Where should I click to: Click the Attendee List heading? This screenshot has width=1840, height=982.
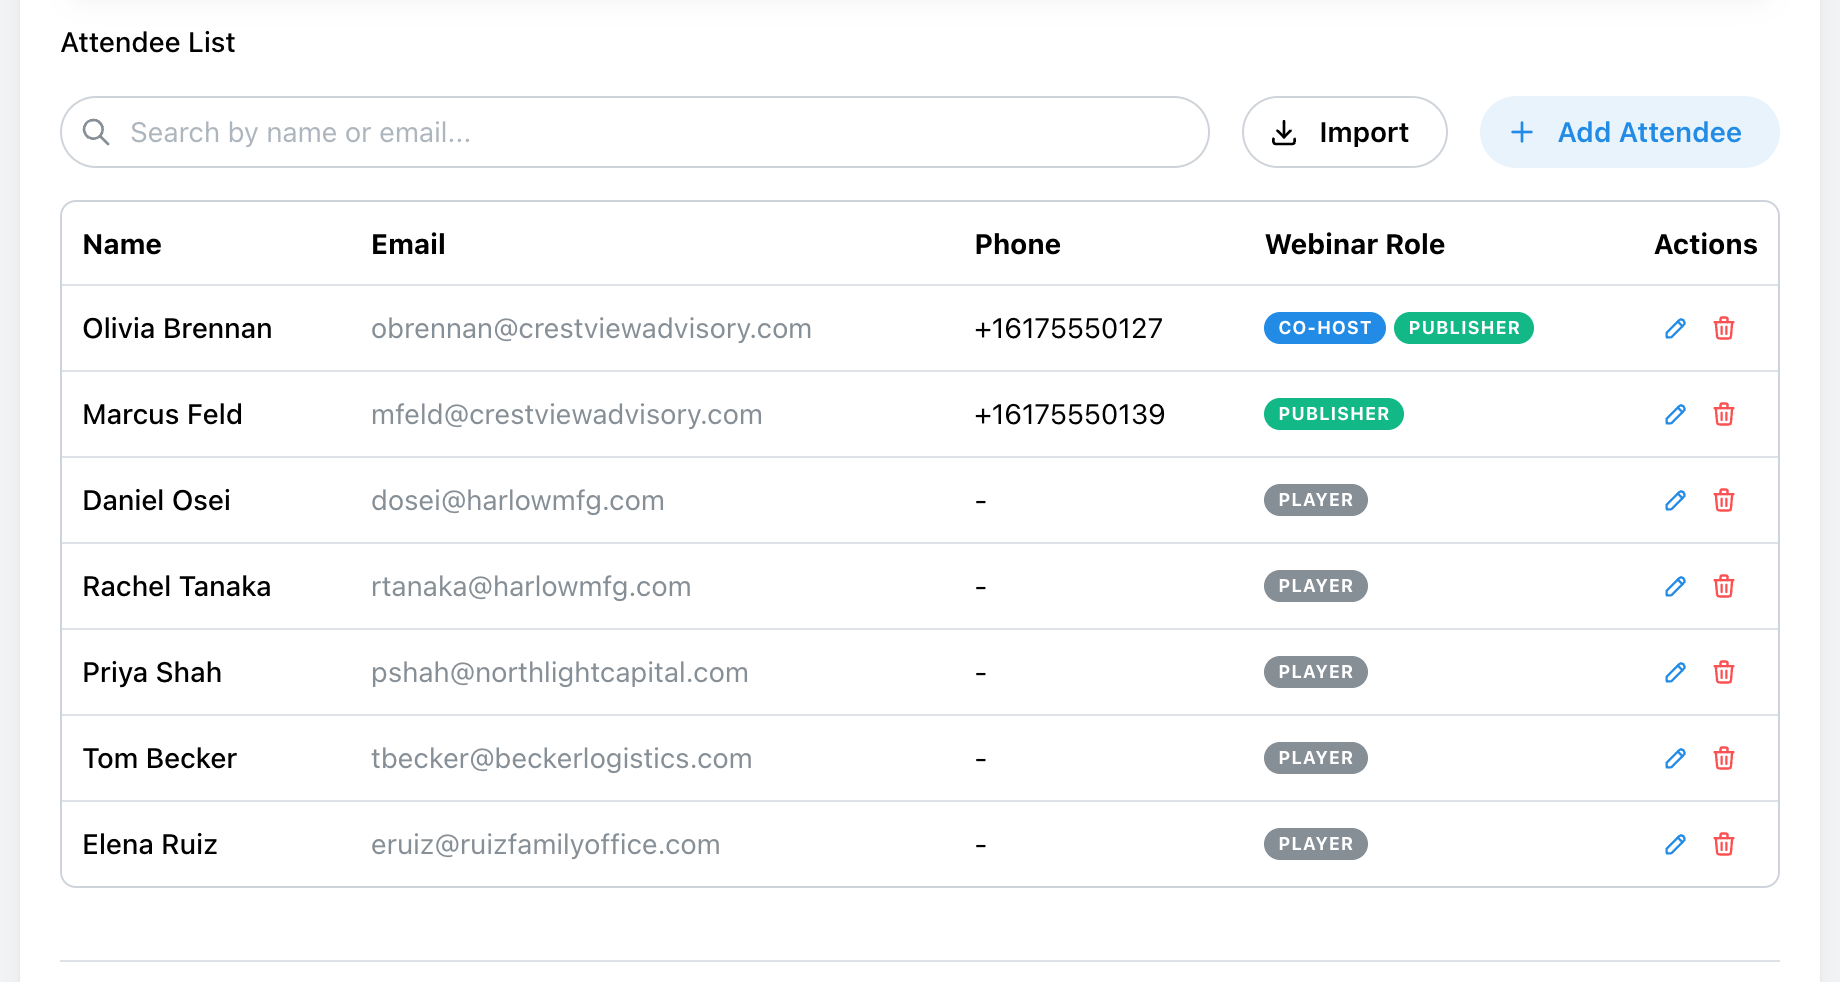(x=148, y=42)
